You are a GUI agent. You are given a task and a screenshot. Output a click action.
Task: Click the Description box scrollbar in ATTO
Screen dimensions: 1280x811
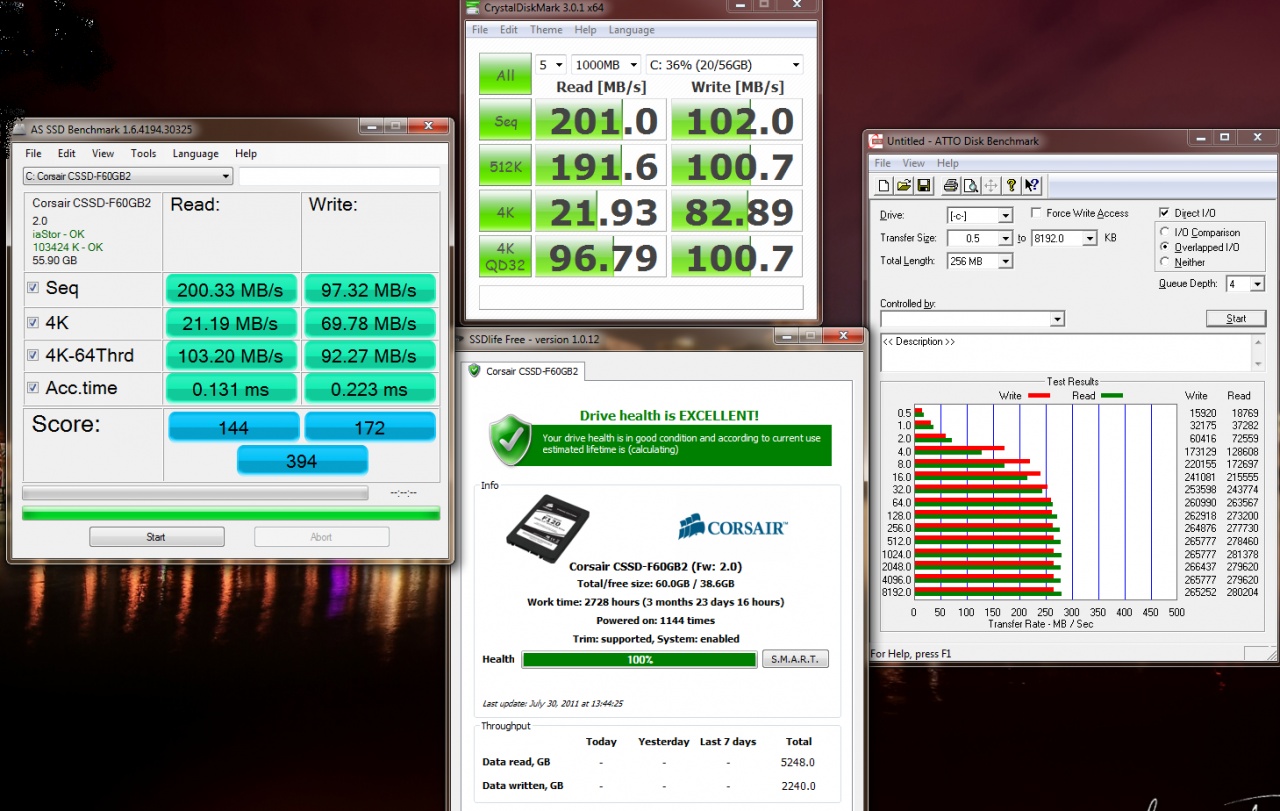click(x=1258, y=352)
